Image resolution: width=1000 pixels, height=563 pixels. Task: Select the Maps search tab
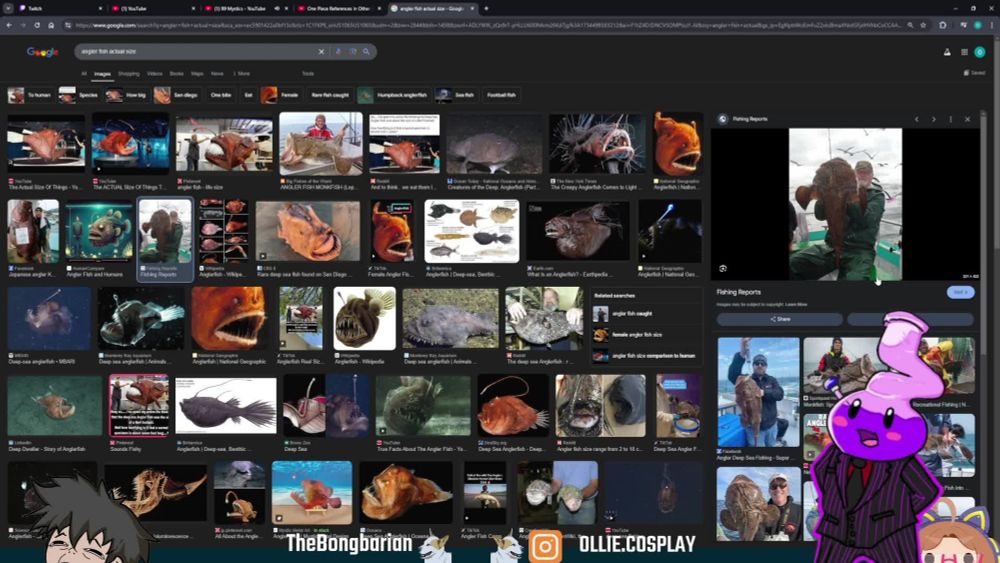(197, 74)
